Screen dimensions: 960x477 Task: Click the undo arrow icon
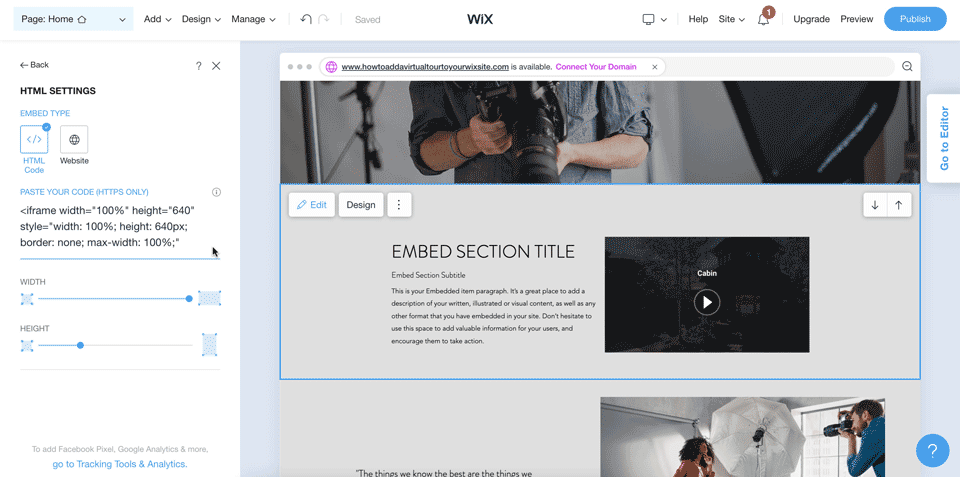click(306, 19)
